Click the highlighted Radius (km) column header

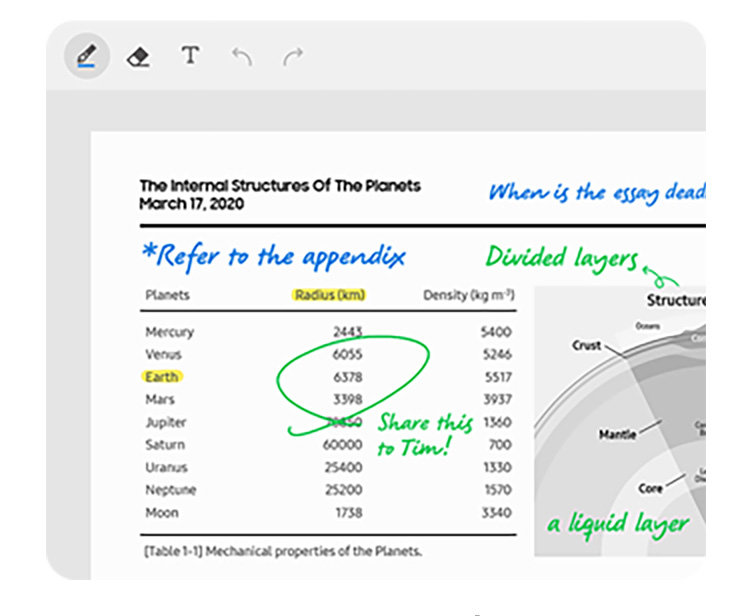click(330, 295)
